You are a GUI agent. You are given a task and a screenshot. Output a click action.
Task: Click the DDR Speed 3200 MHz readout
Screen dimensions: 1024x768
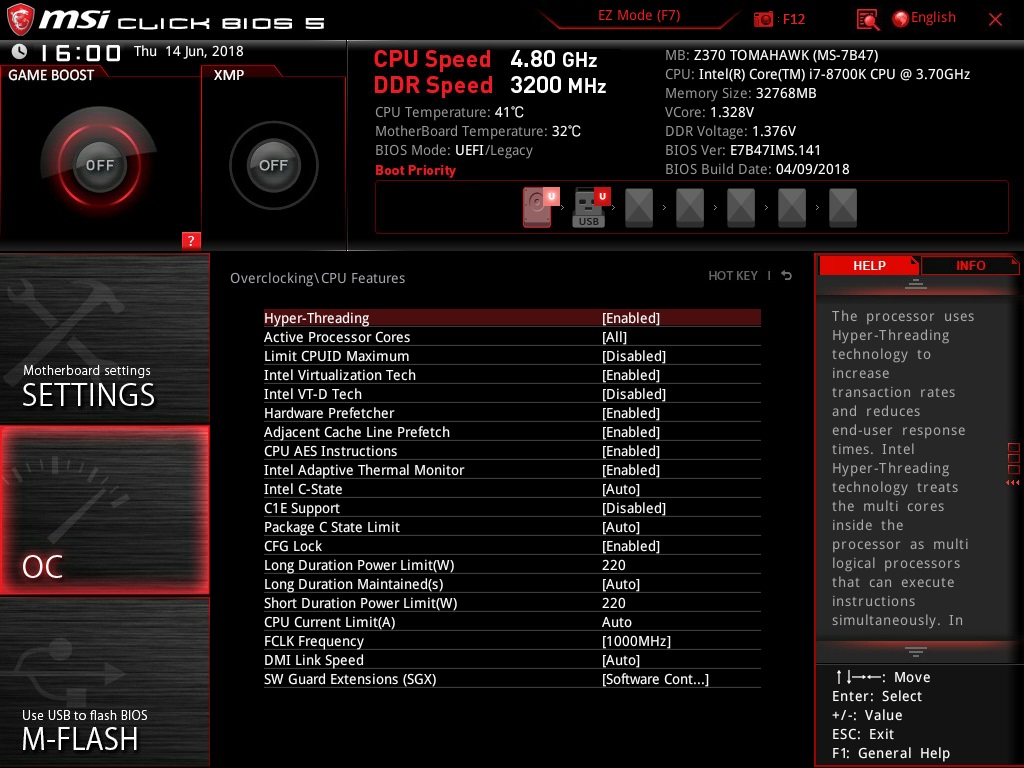[490, 86]
